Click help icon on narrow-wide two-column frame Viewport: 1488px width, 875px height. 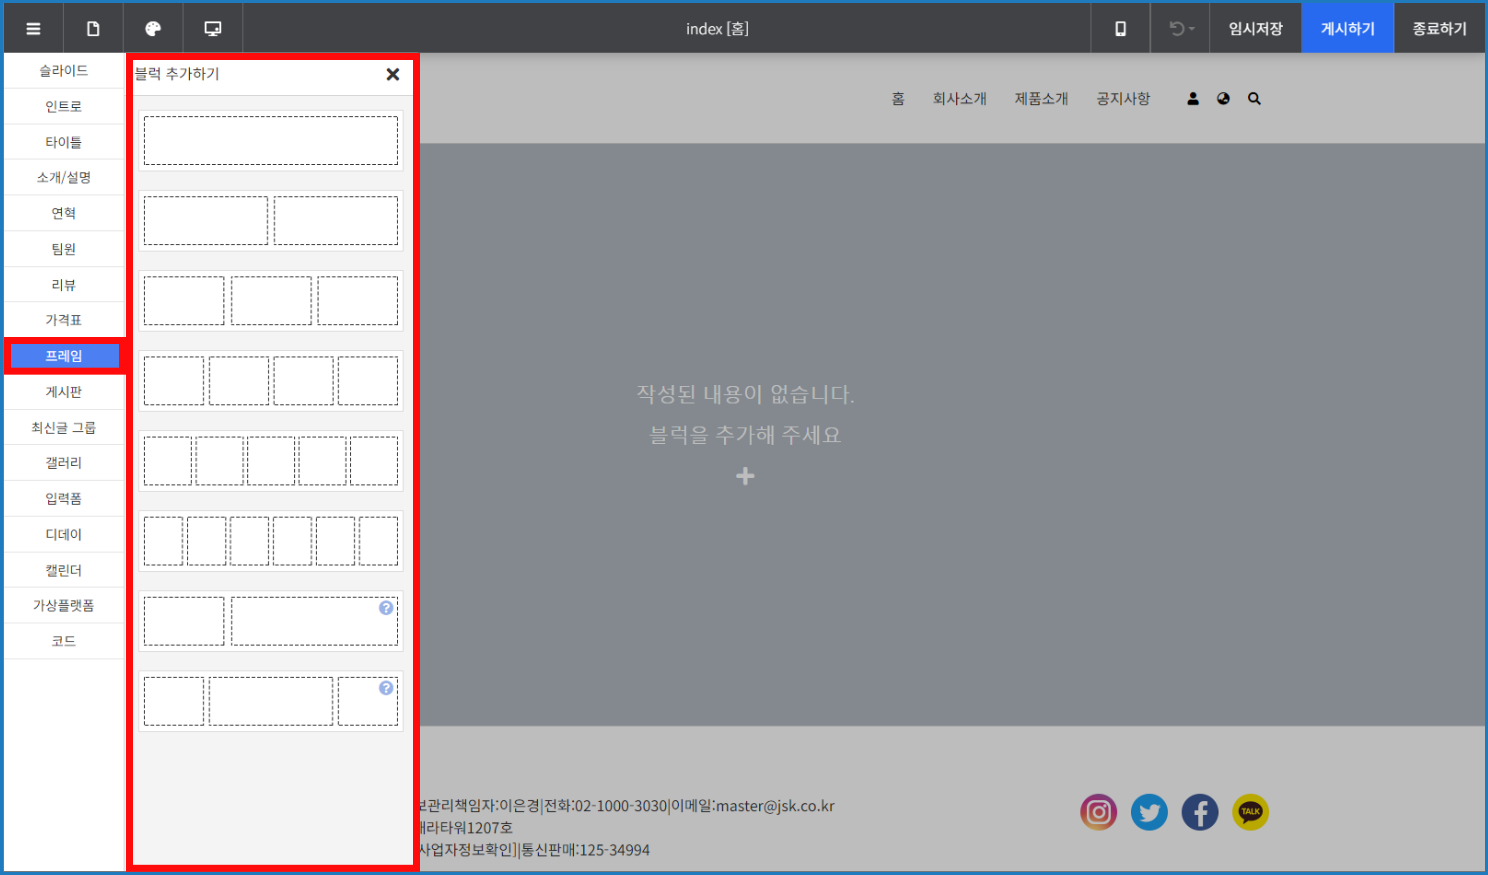pos(386,608)
